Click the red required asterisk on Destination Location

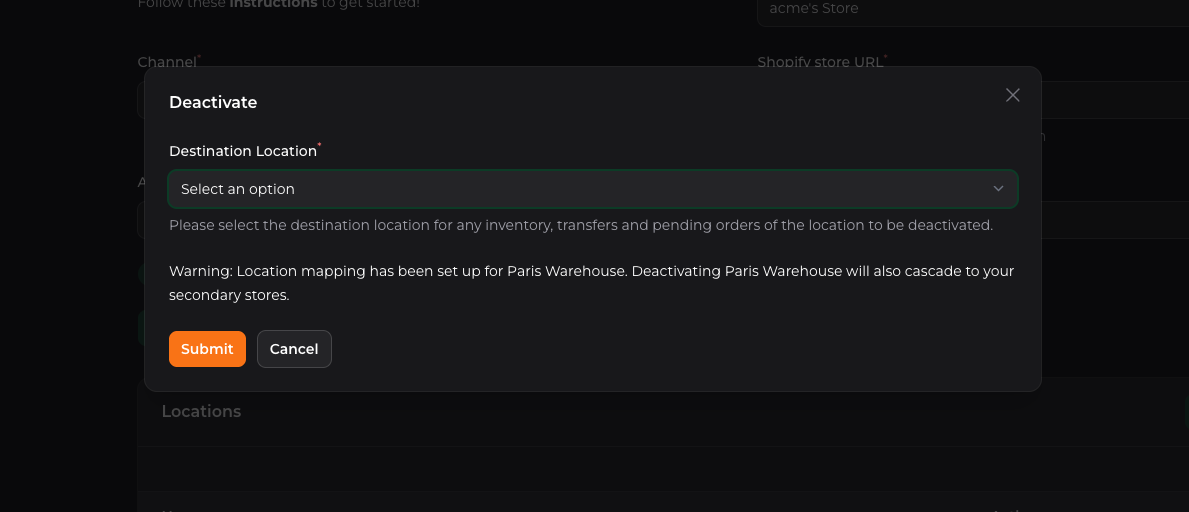(x=319, y=145)
